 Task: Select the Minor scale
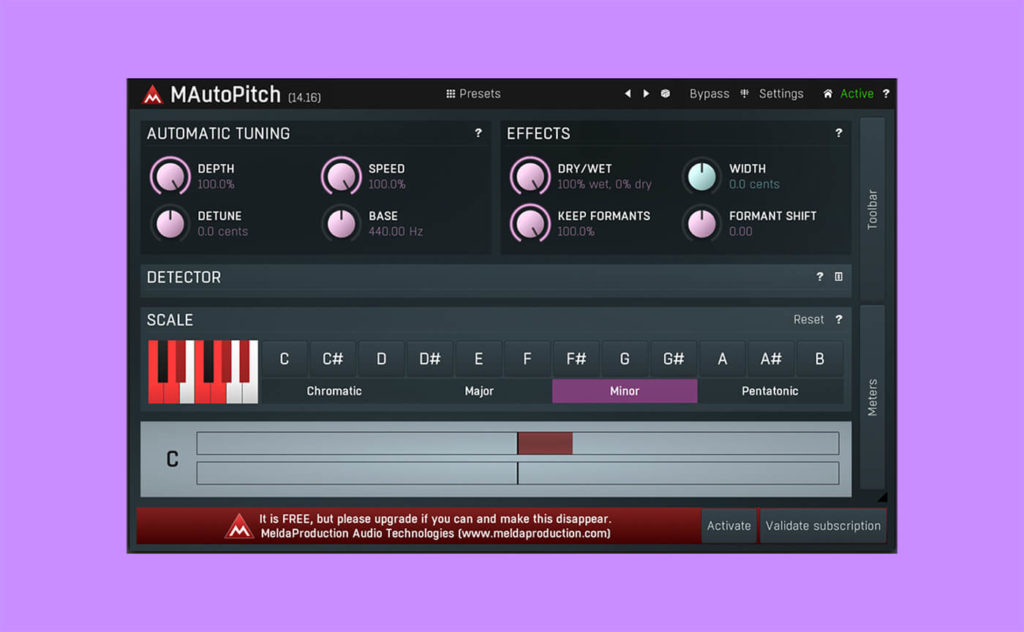click(x=624, y=390)
